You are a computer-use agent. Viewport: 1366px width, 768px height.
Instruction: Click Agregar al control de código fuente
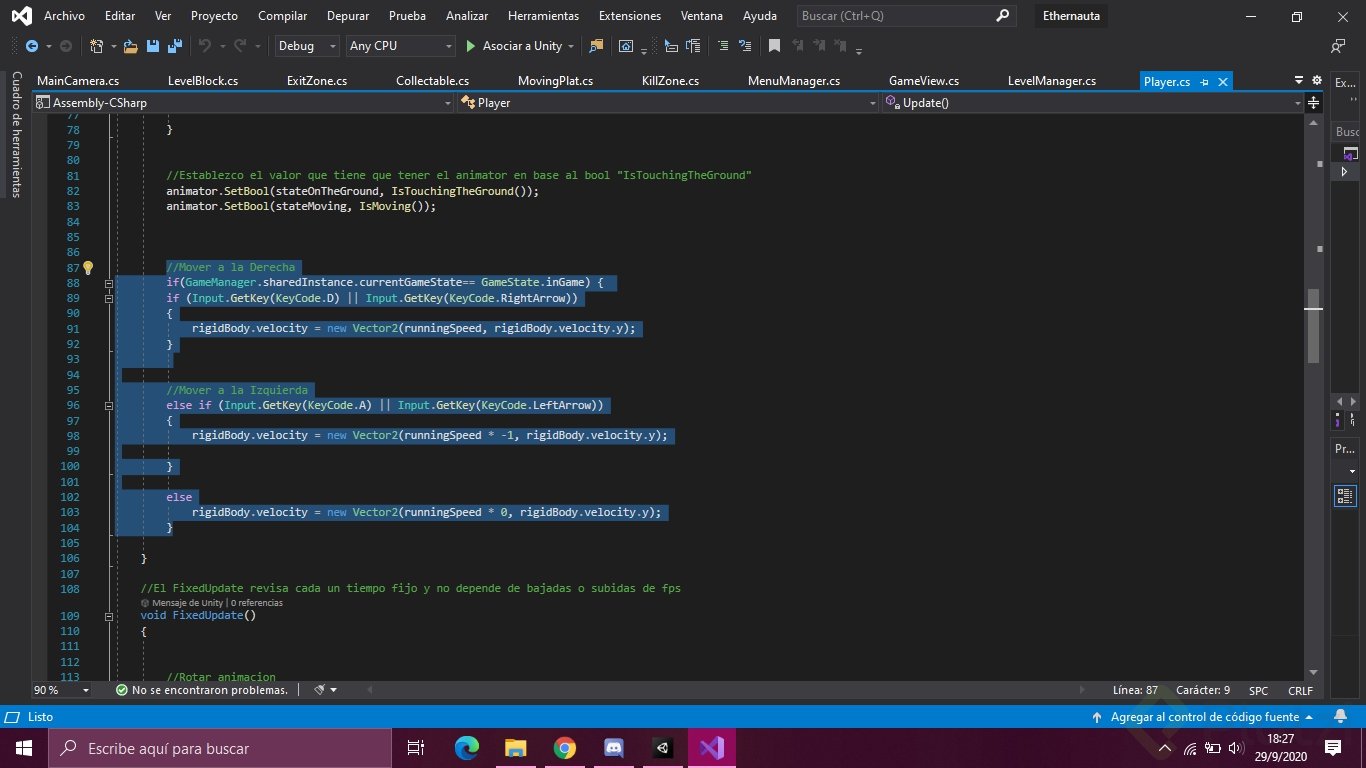(1204, 717)
